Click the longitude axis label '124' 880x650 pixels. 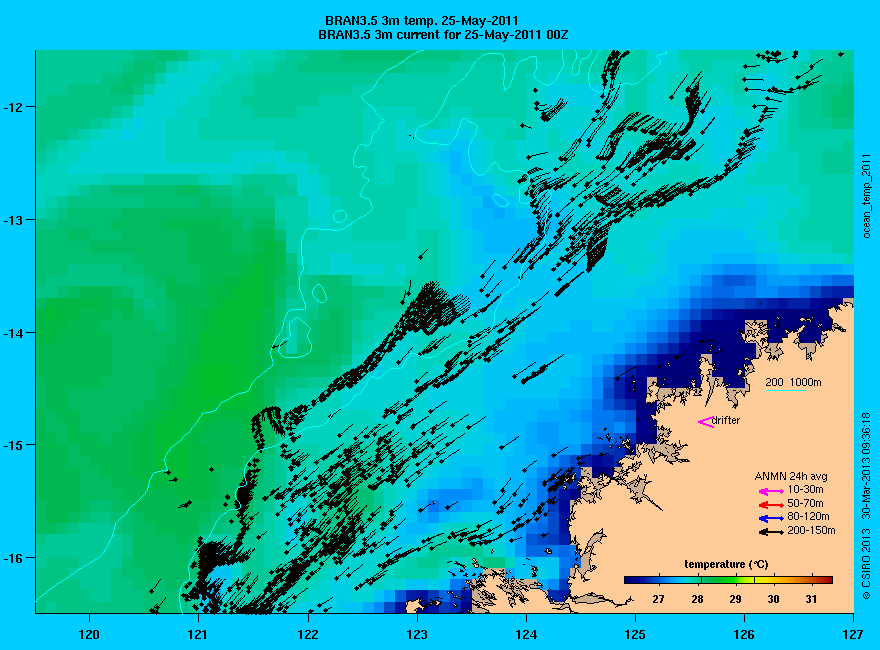tap(526, 635)
